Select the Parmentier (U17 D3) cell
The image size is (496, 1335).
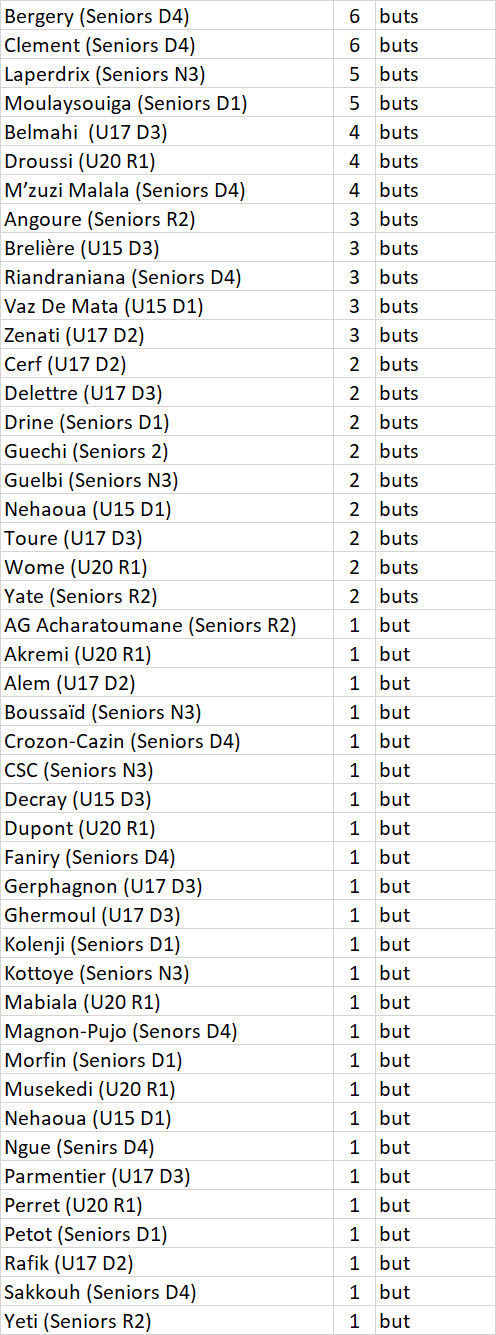tap(167, 1176)
